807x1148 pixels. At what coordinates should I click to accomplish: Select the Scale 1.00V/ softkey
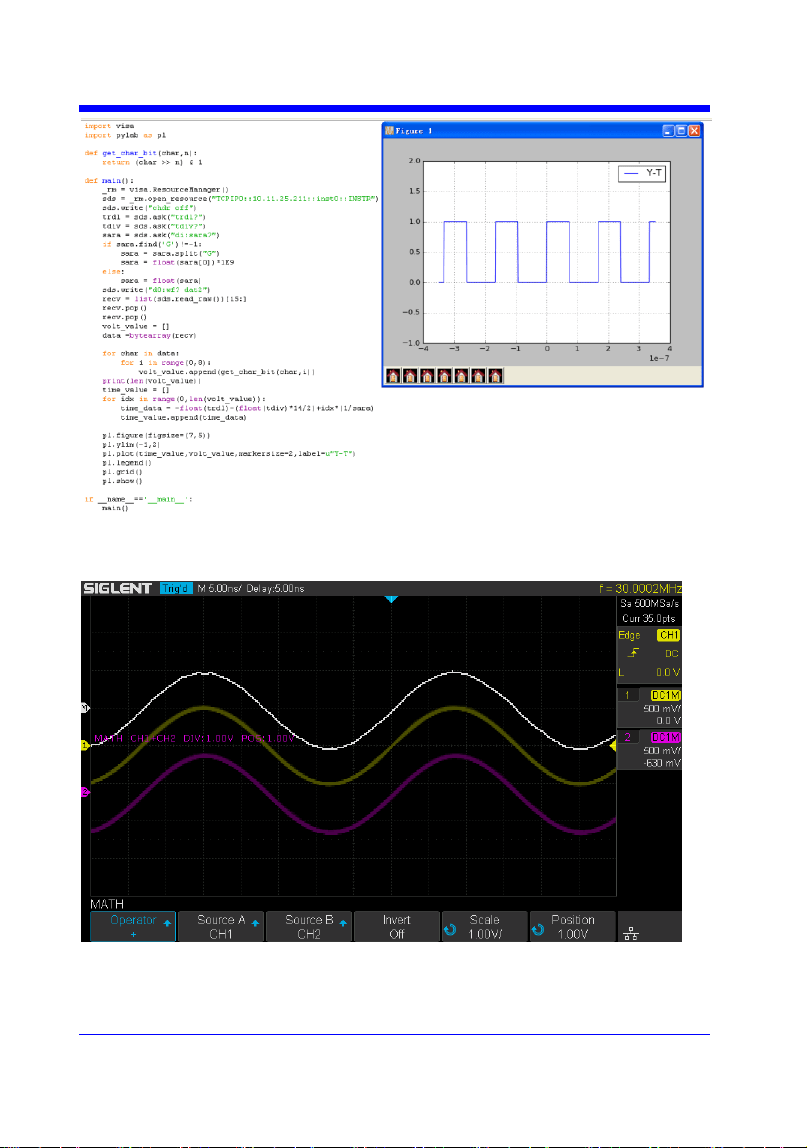pos(485,926)
